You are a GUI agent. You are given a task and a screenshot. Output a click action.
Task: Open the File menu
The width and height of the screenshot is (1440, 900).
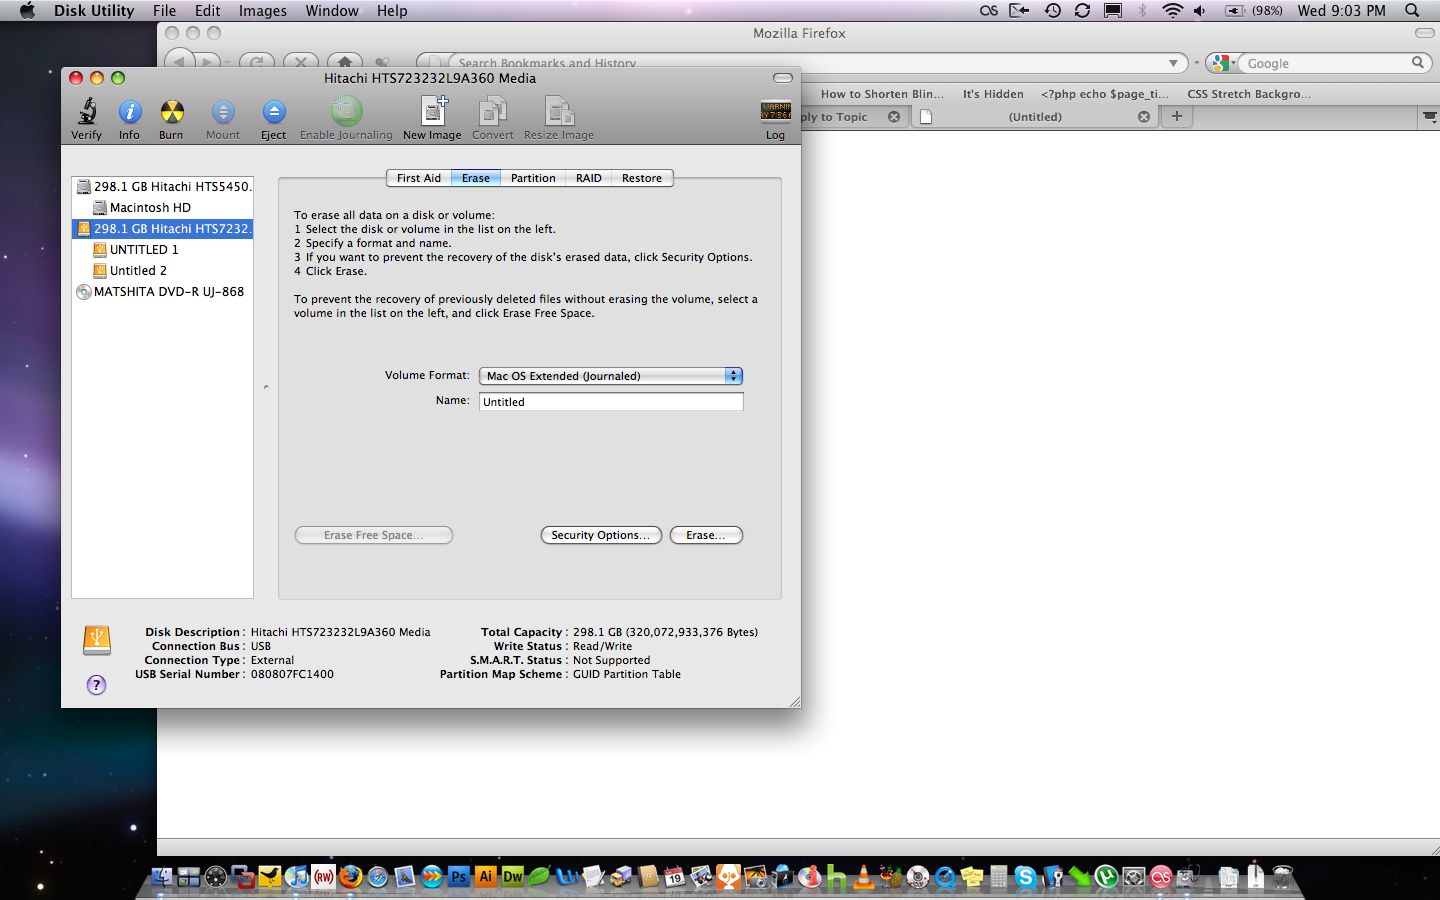click(165, 10)
